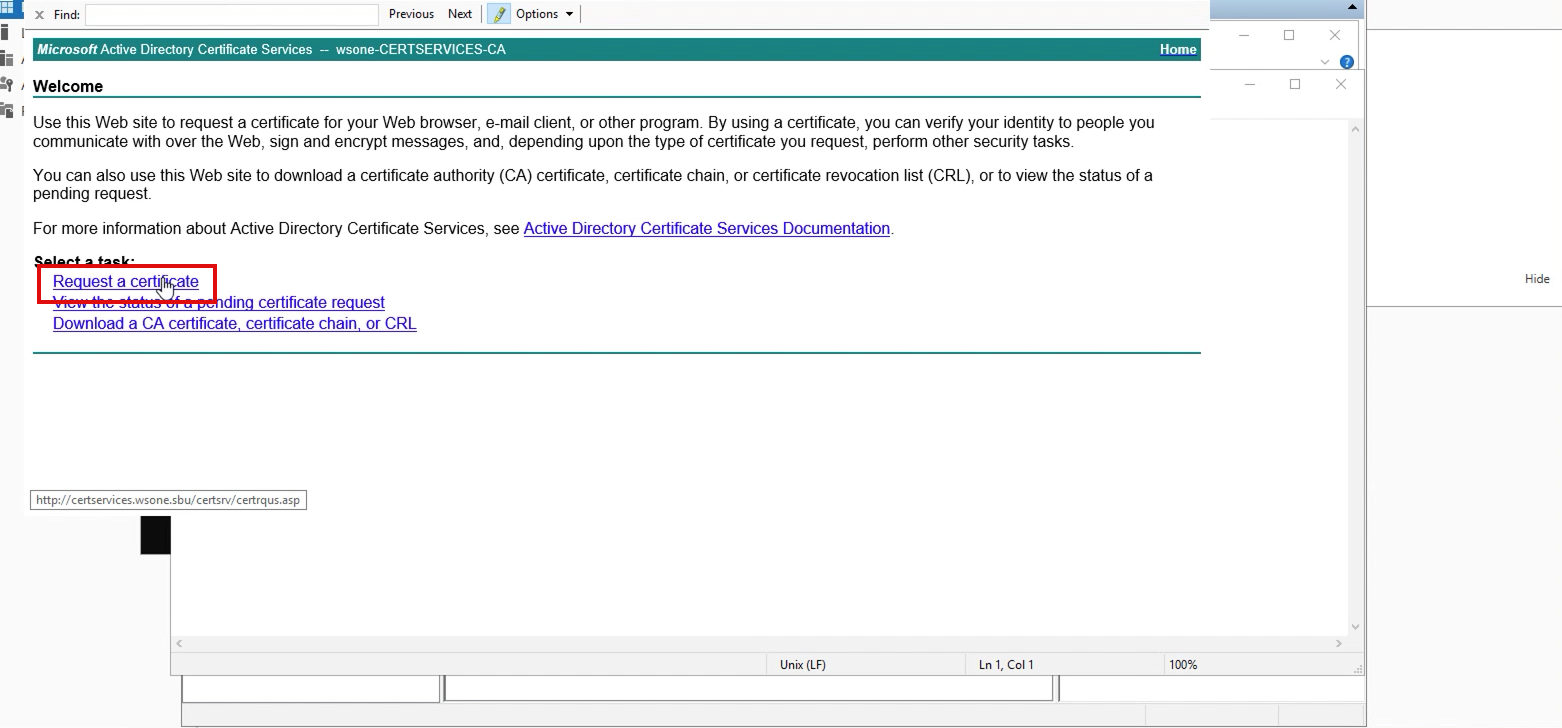
Task: Open the Options dropdown in Find bar
Action: click(x=545, y=14)
